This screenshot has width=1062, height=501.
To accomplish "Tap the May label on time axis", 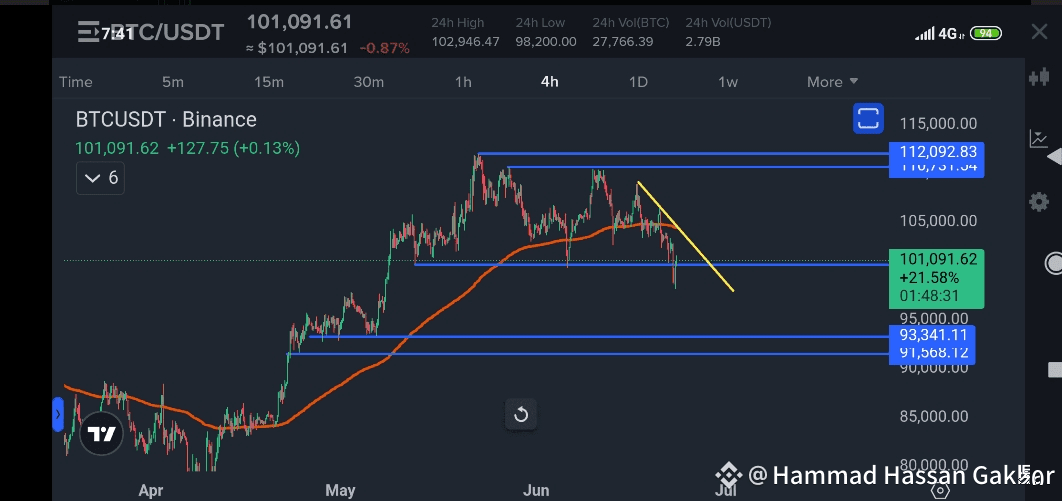I will coord(340,489).
